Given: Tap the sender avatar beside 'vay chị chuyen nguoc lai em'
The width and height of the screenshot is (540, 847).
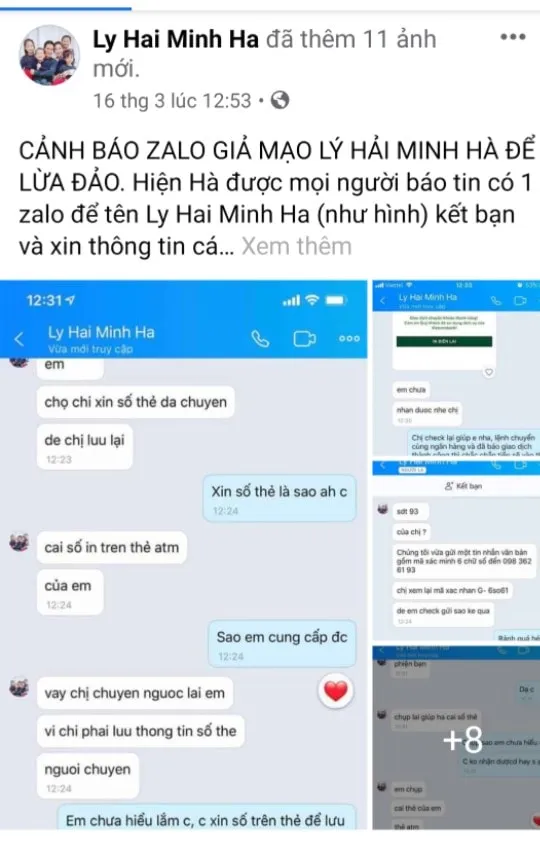Looking at the screenshot, I should [x=19, y=688].
